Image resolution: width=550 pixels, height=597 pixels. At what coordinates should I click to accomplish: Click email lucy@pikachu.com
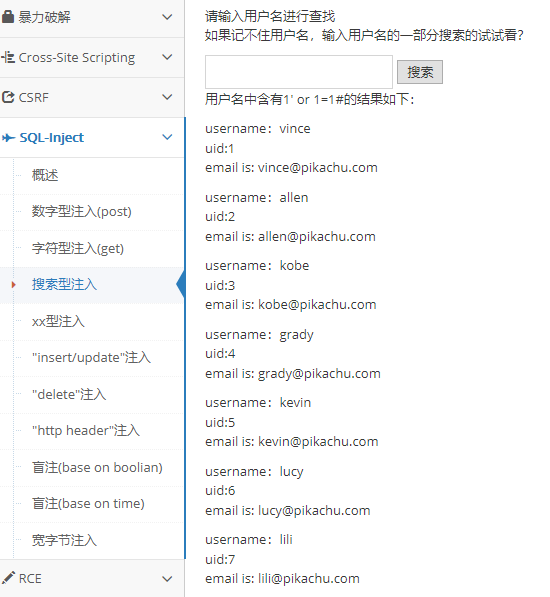point(314,511)
